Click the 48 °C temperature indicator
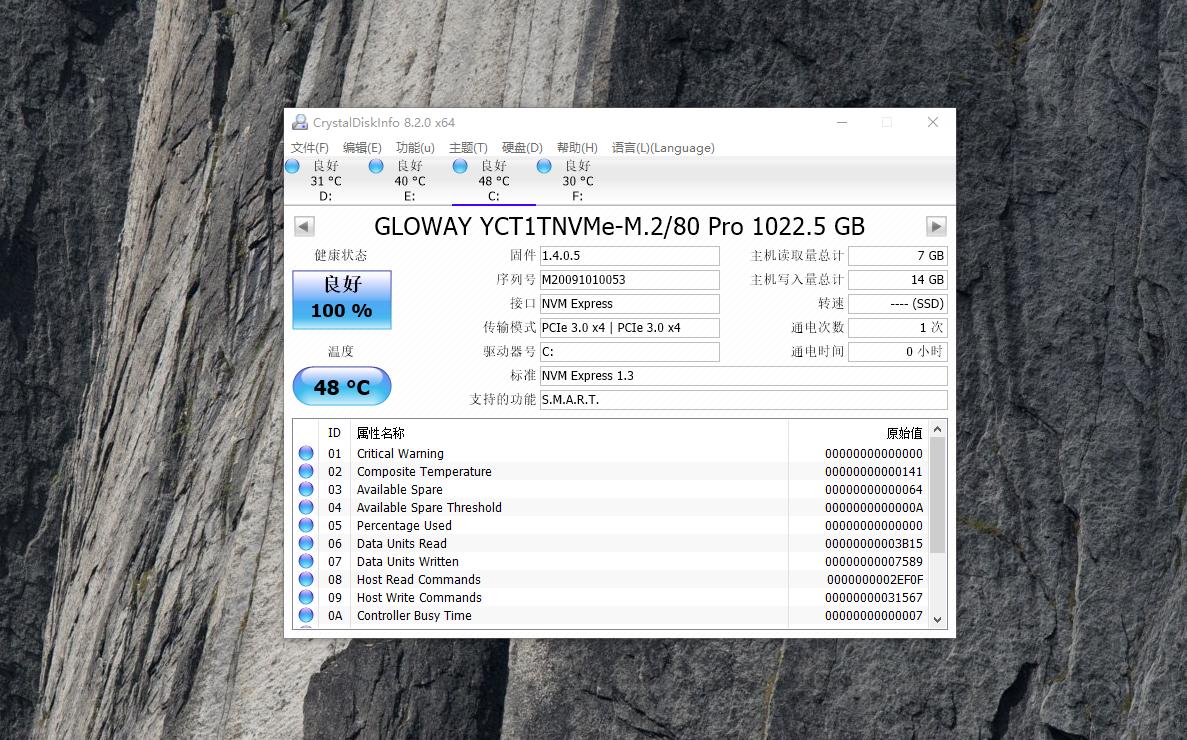 (x=341, y=387)
